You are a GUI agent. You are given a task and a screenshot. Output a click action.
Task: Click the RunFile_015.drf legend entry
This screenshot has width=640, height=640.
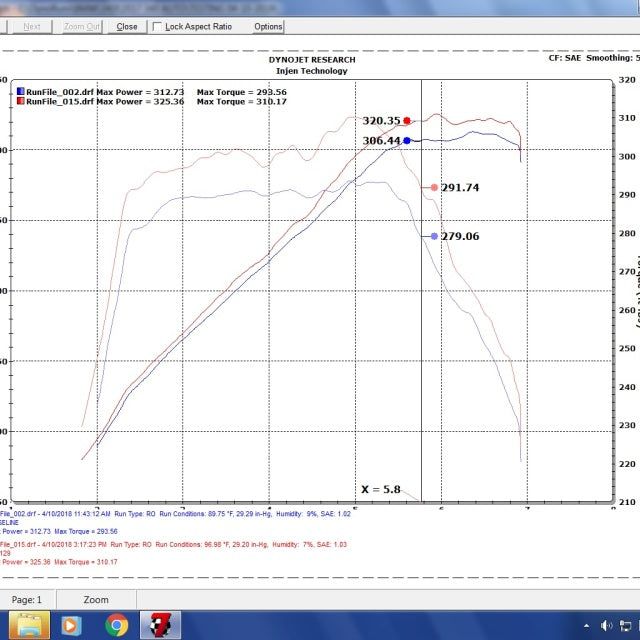[60, 102]
